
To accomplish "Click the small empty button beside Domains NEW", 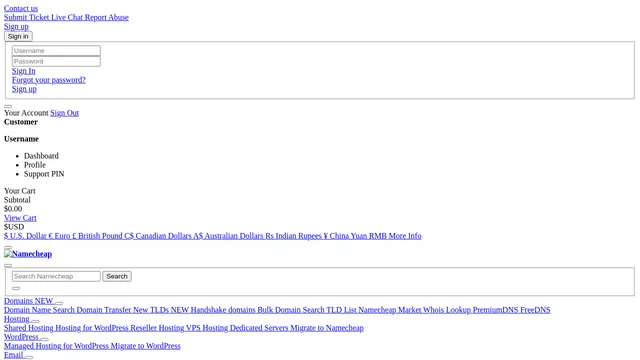I will click(x=59, y=303).
